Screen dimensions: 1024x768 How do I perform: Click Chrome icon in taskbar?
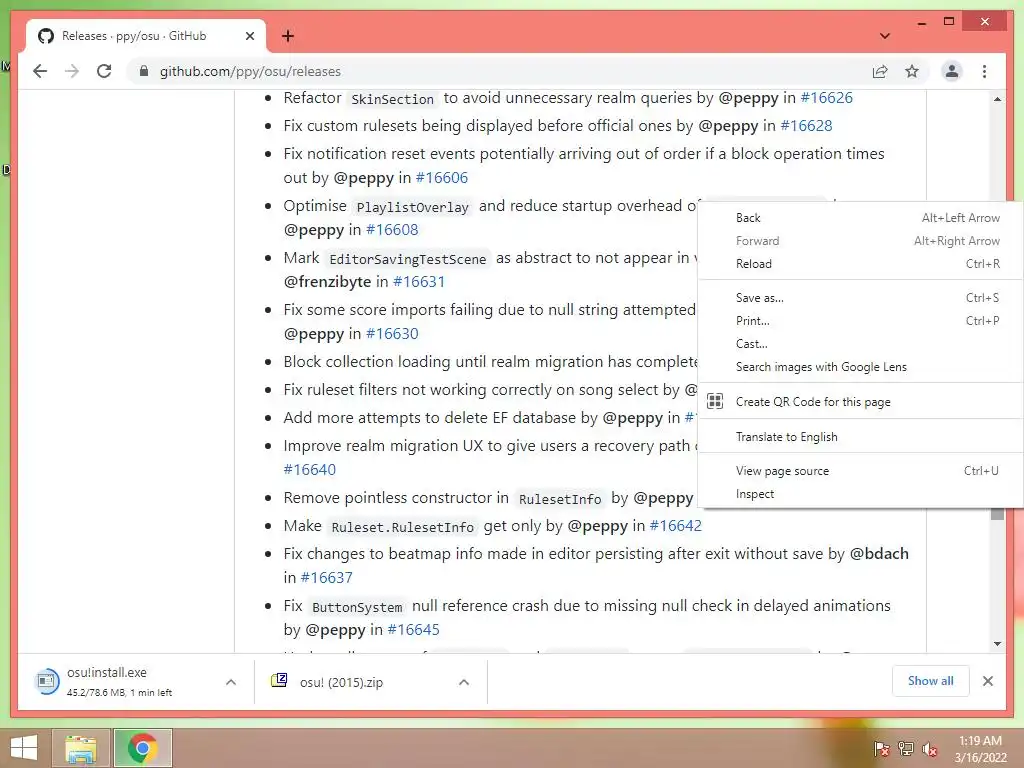[x=143, y=748]
